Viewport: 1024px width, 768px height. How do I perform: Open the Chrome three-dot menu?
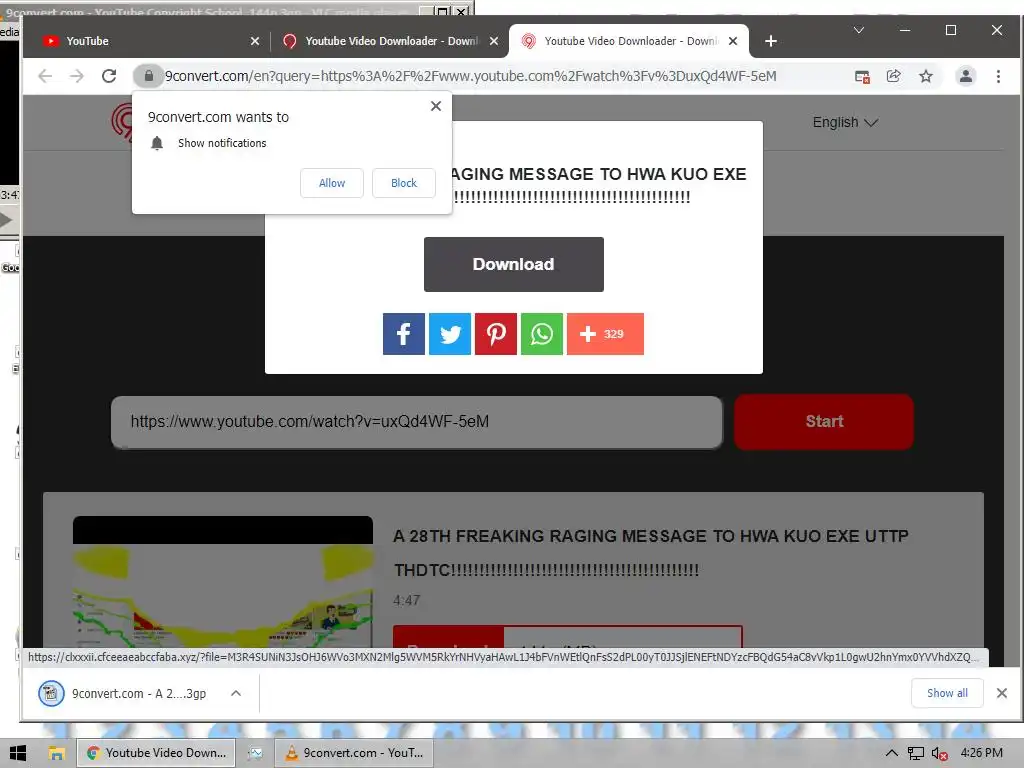coord(998,76)
